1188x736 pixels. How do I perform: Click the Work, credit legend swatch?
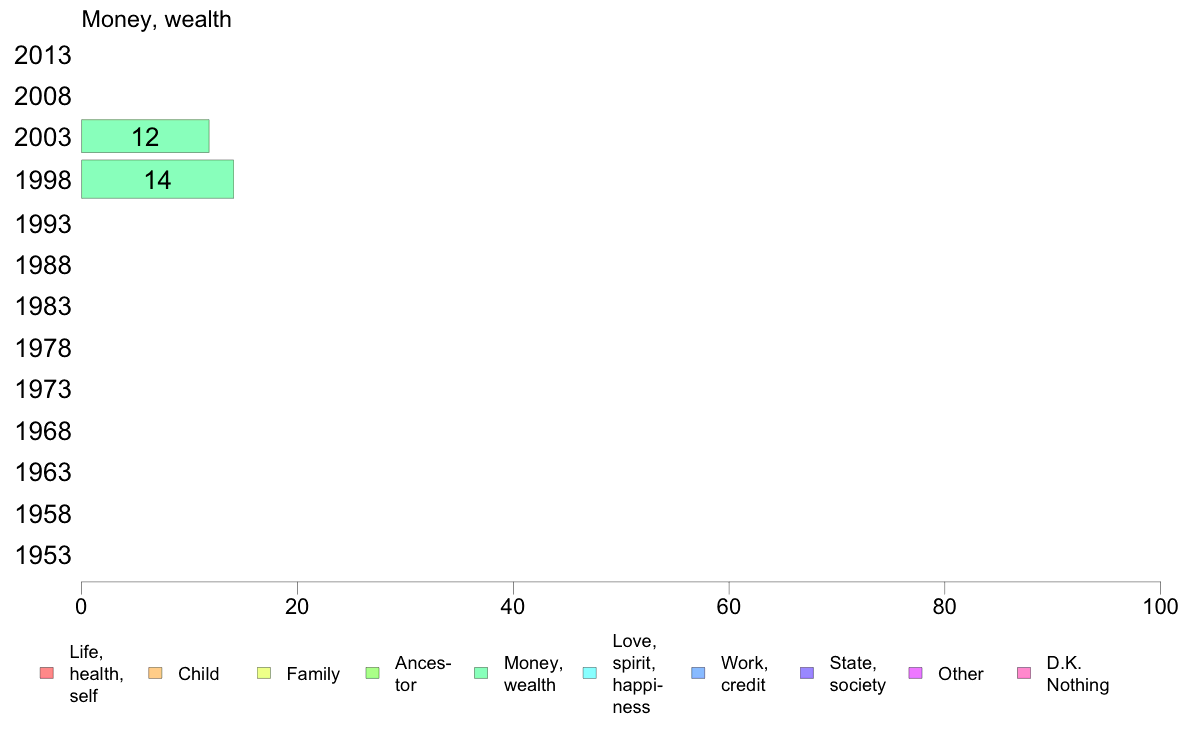point(699,673)
